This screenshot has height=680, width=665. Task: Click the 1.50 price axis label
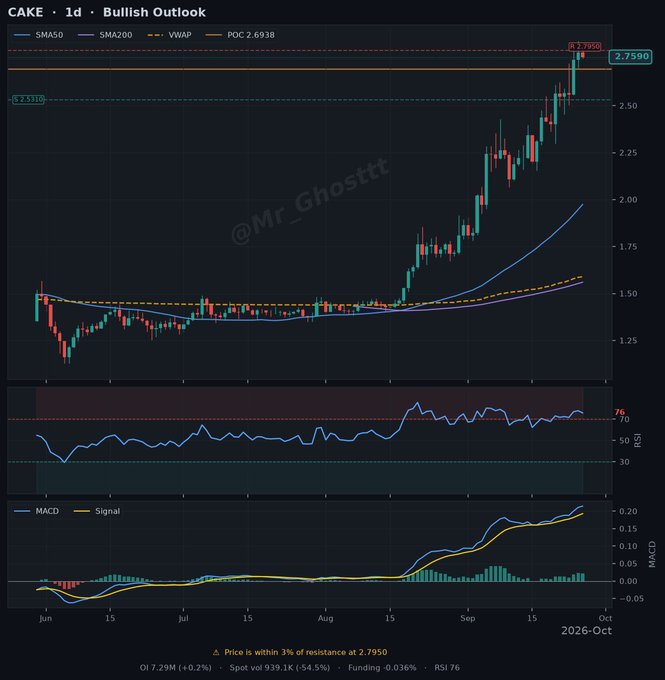[628, 294]
